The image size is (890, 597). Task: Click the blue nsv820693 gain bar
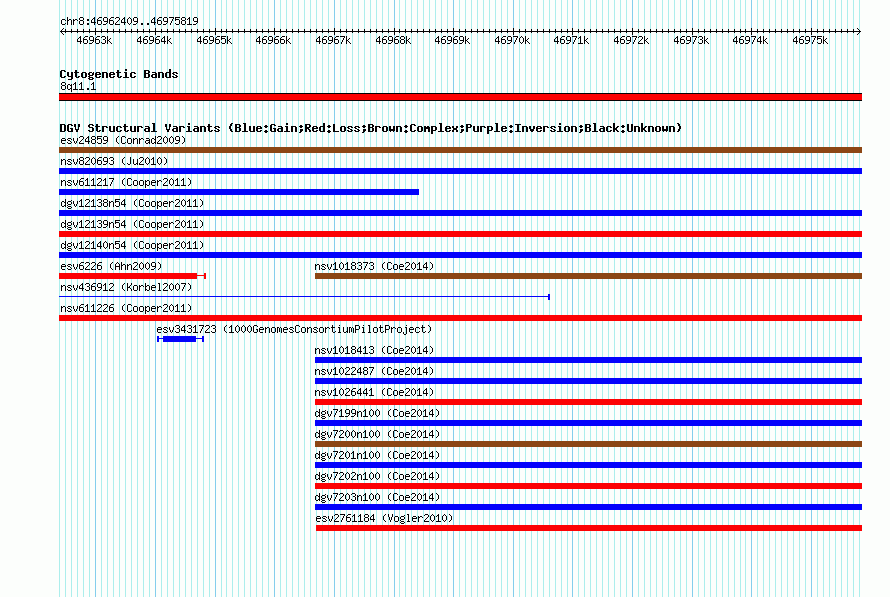tap(460, 171)
